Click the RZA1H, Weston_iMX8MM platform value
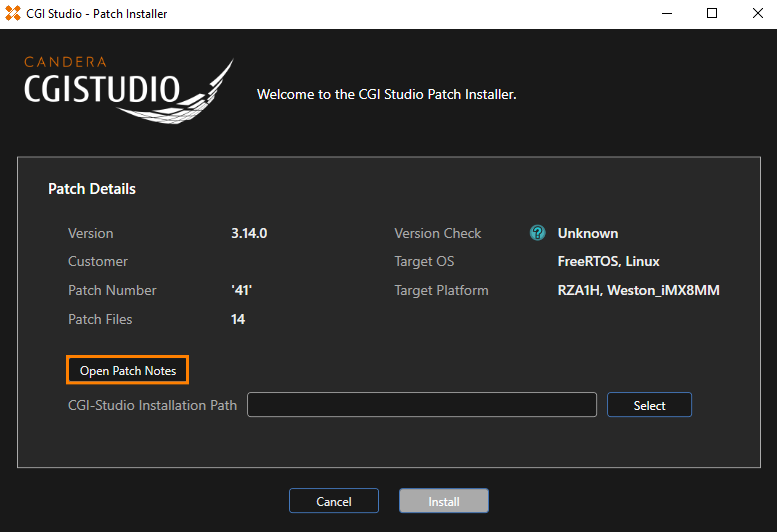 coord(638,290)
